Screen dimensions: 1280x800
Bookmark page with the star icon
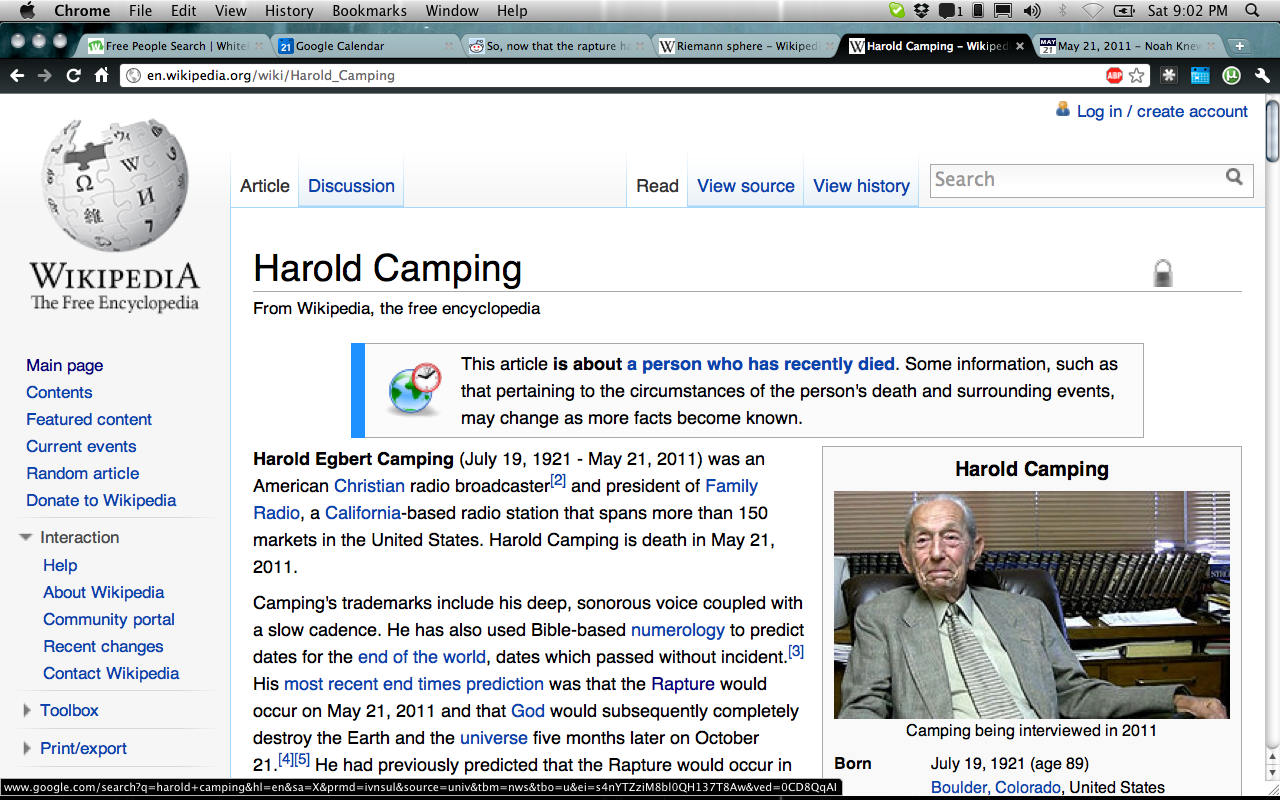pyautogui.click(x=1137, y=75)
